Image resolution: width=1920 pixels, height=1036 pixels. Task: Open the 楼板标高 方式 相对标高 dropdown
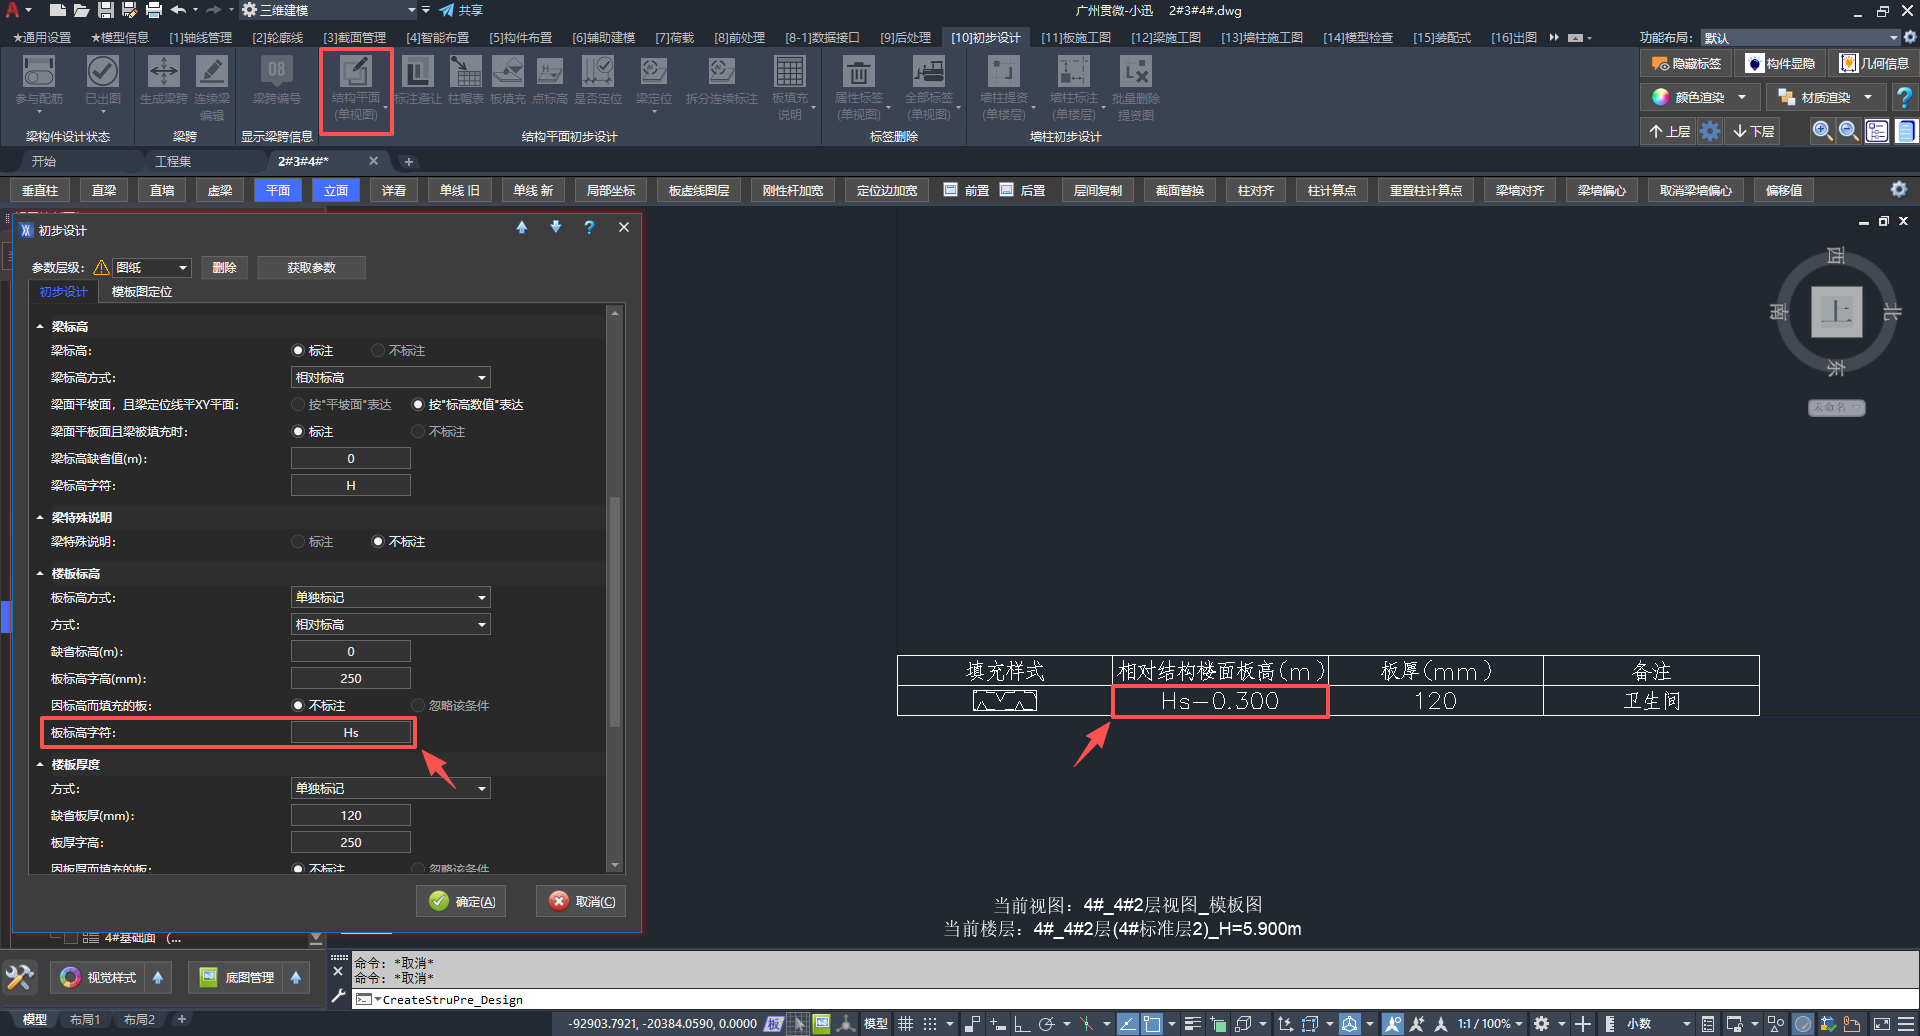(391, 625)
